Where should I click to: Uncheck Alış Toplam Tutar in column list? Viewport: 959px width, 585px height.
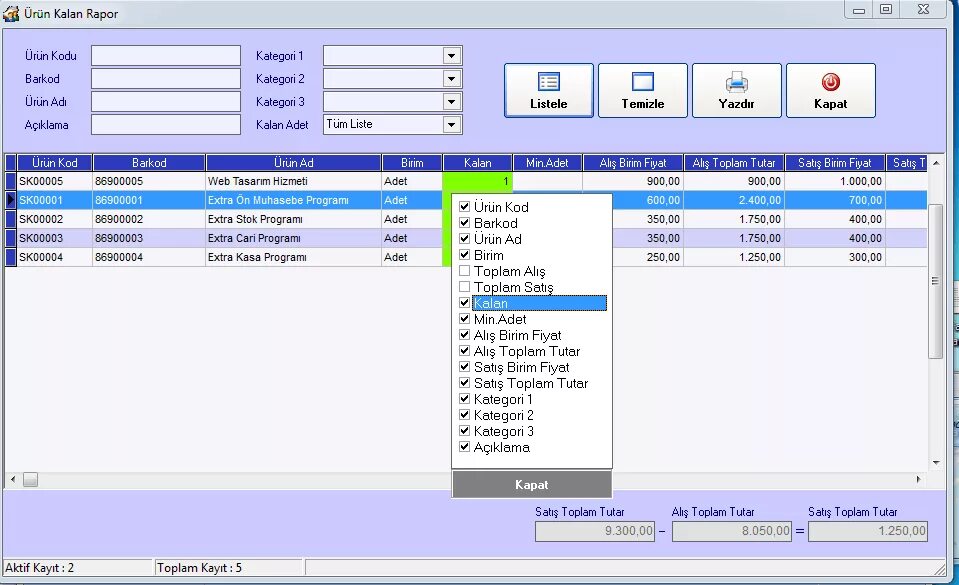pos(464,351)
